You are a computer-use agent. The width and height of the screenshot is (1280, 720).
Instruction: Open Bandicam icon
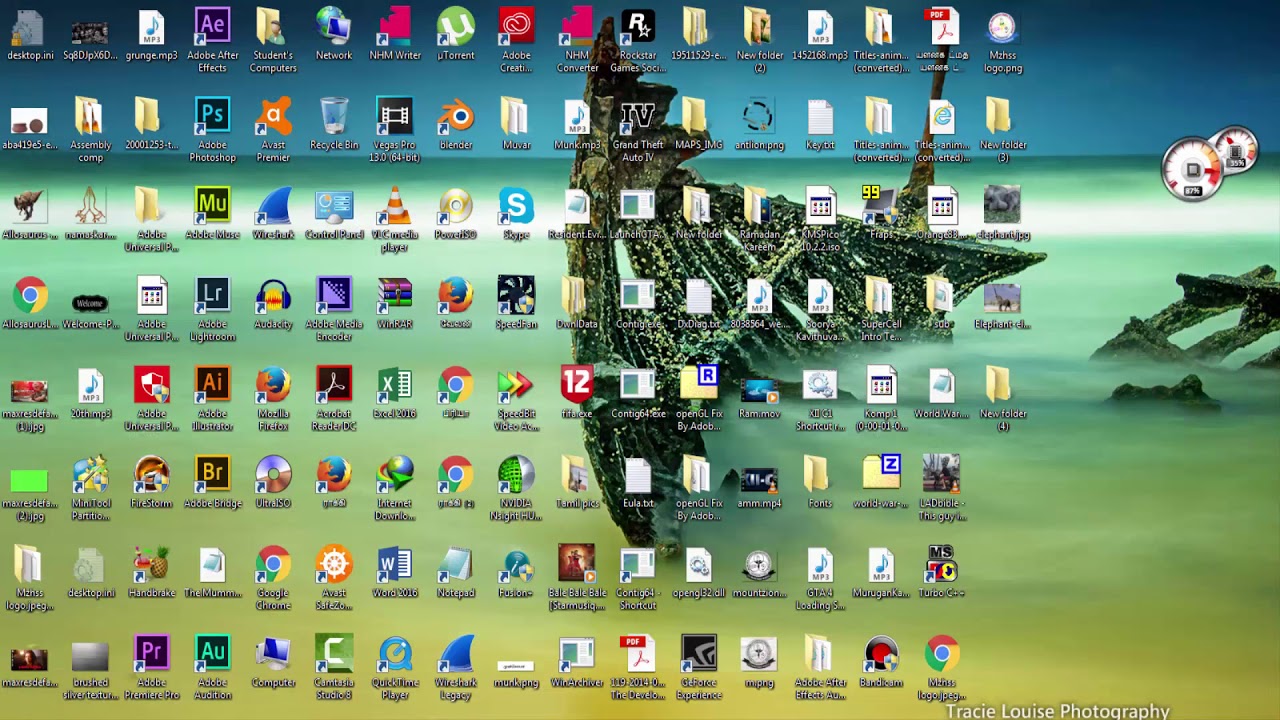[x=880, y=661]
